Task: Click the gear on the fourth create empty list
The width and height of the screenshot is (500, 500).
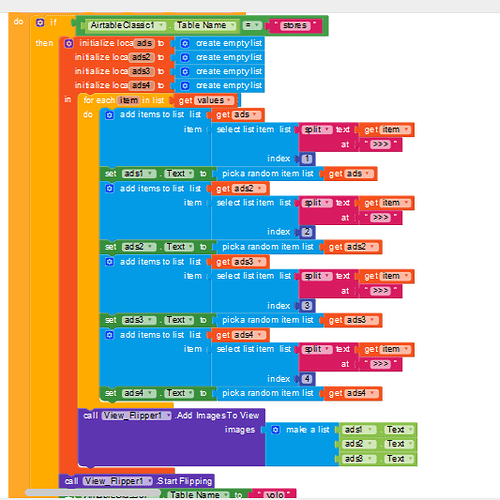Action: (185, 86)
